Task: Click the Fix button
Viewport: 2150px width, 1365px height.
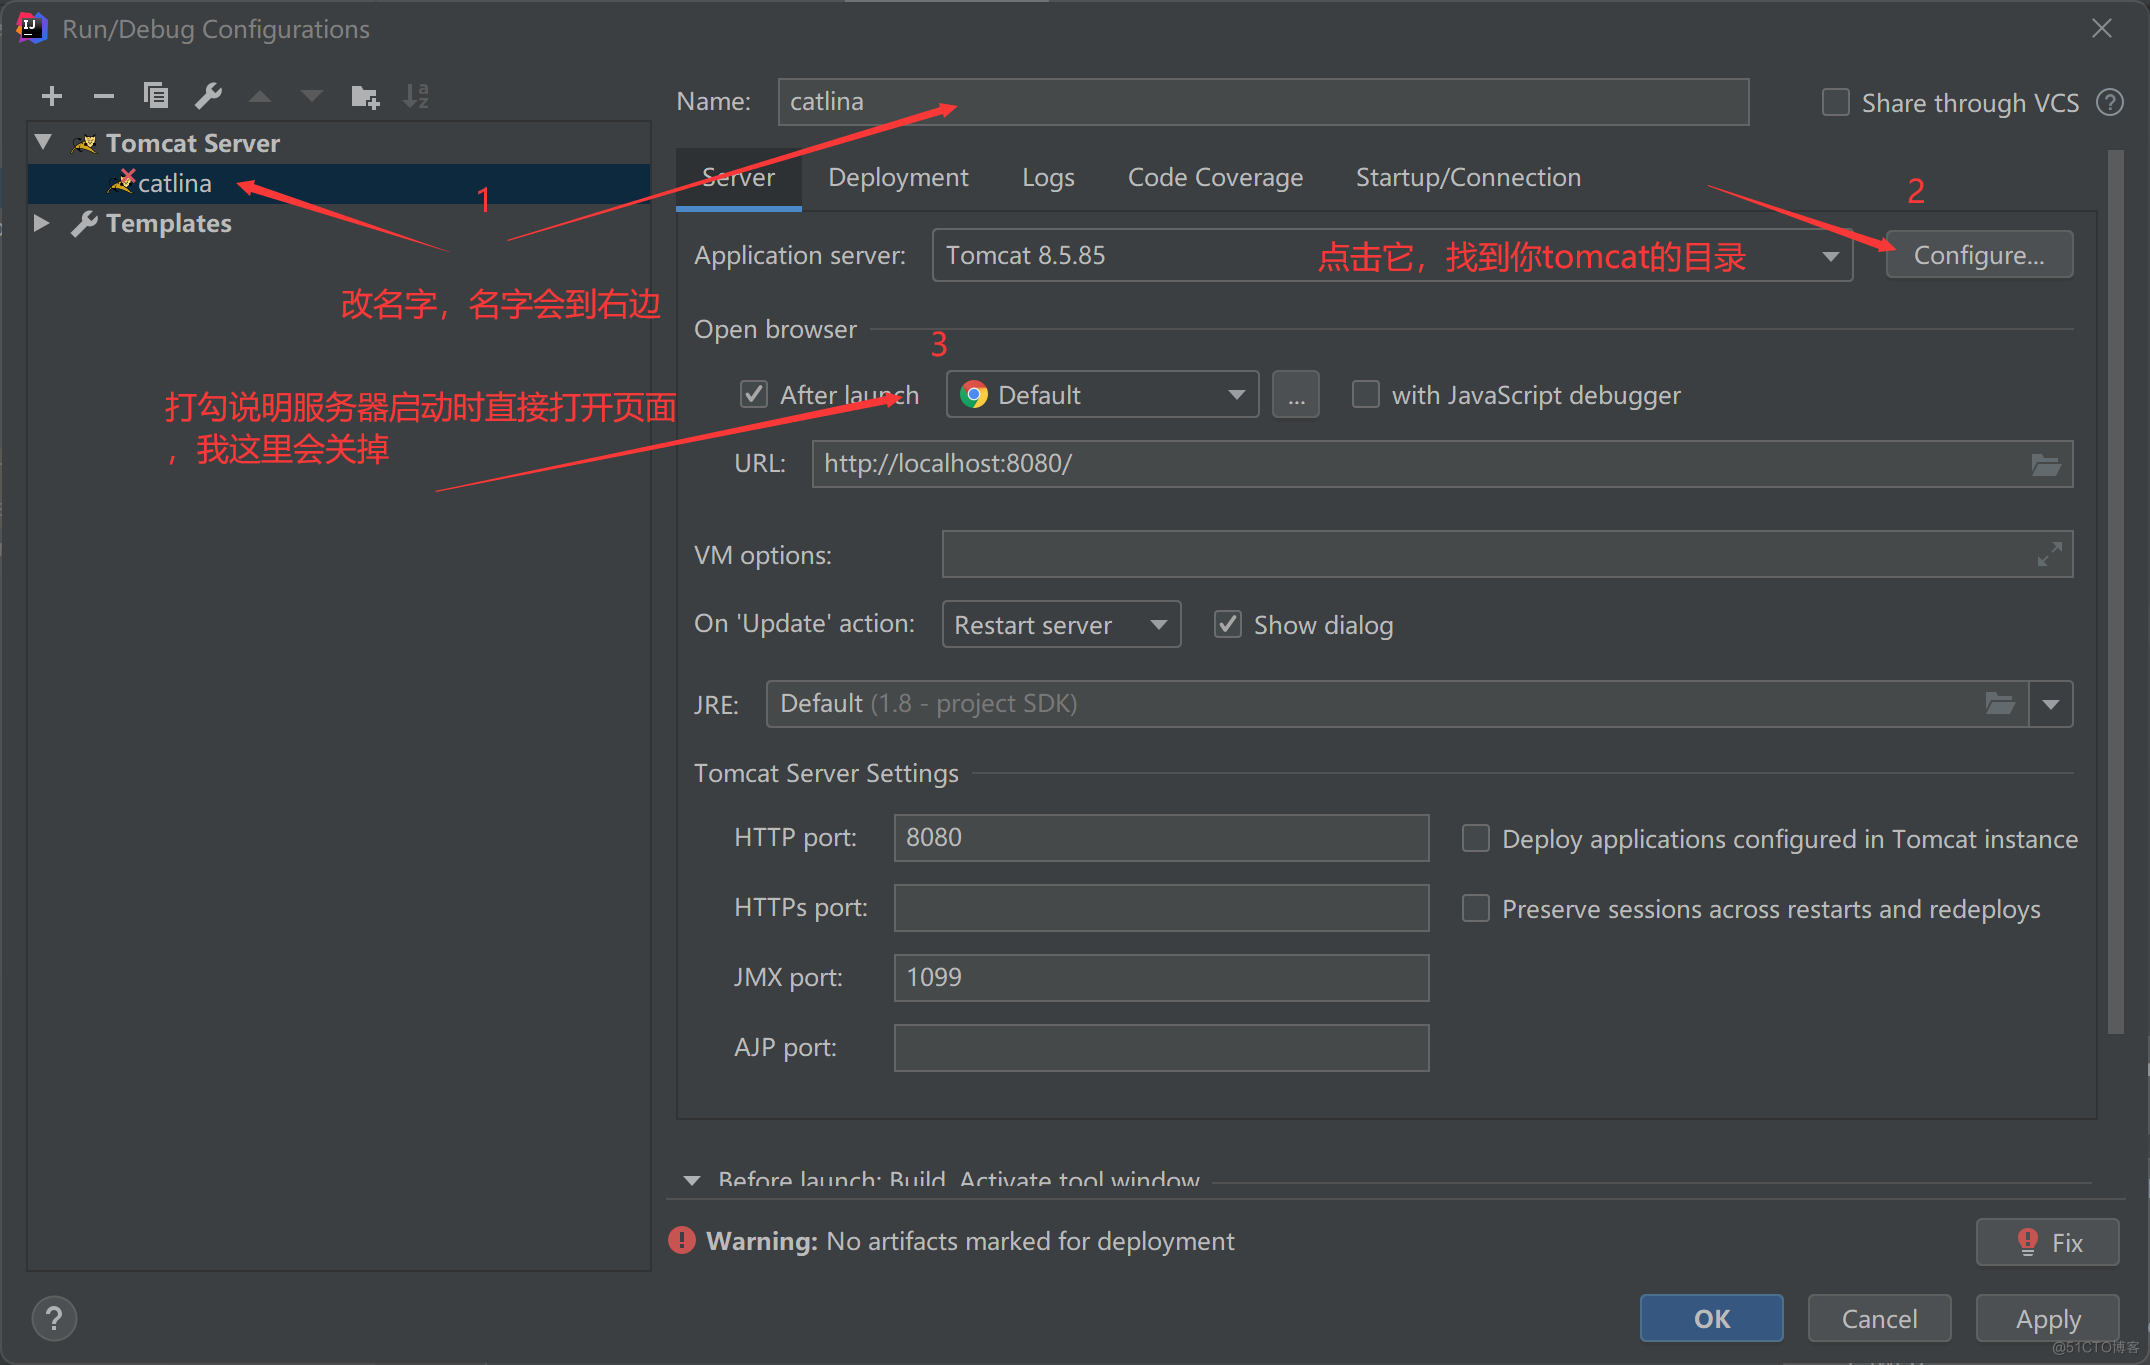Action: (2047, 1242)
